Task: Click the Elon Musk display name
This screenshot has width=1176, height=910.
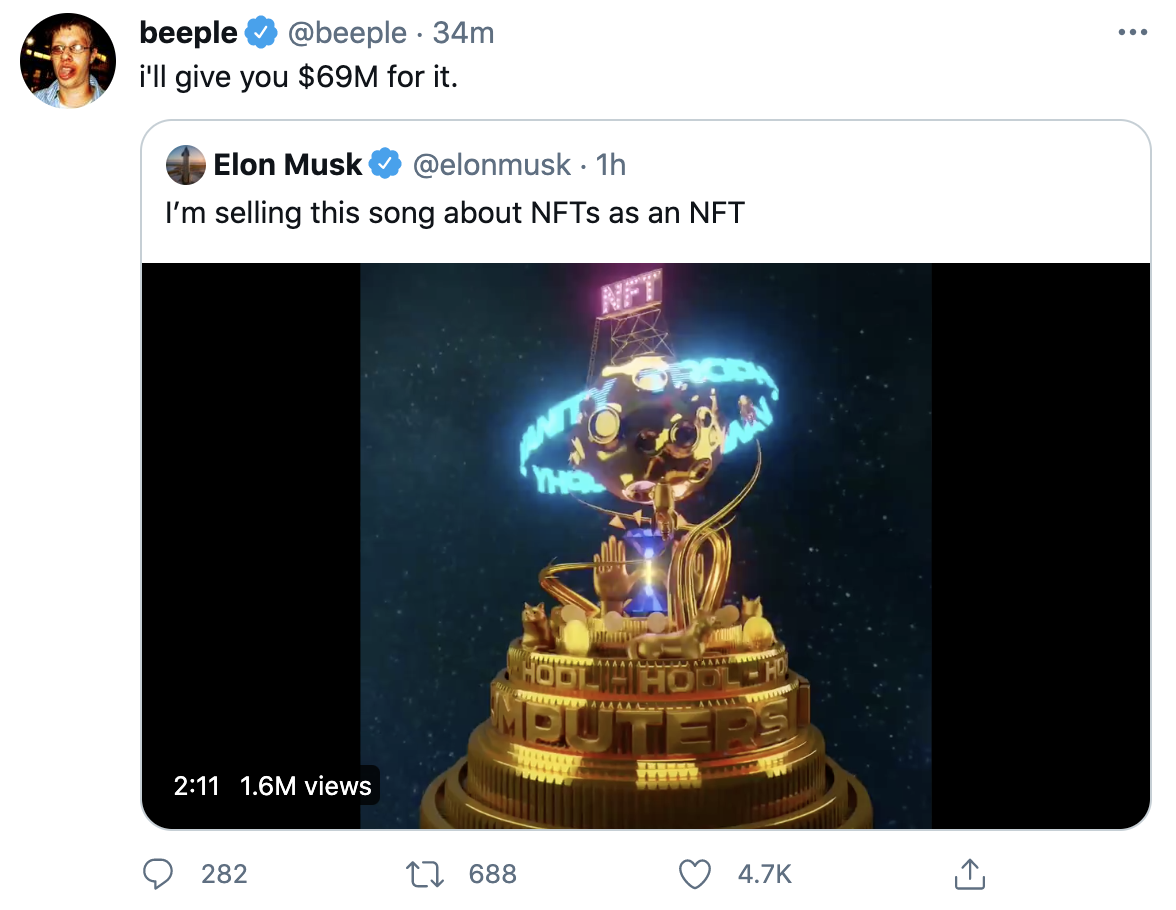Action: pyautogui.click(x=287, y=164)
